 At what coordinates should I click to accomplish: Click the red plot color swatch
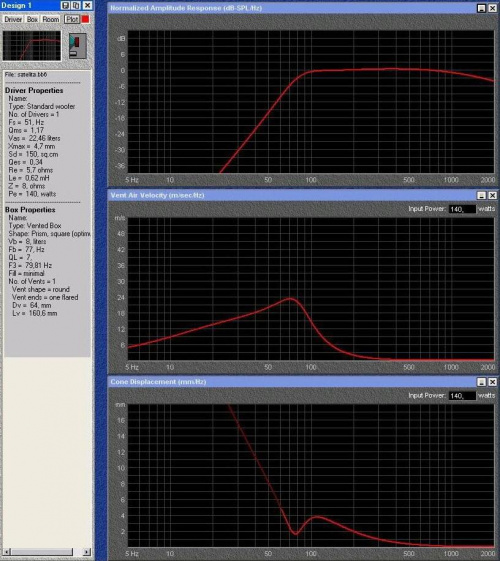tap(85, 19)
